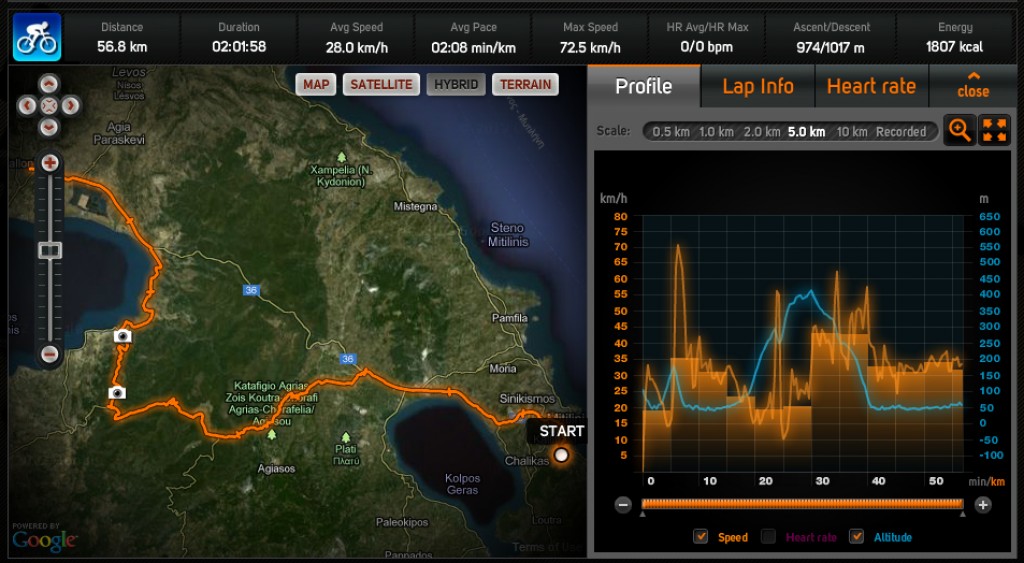Pan the map left with arrow

tap(27, 105)
